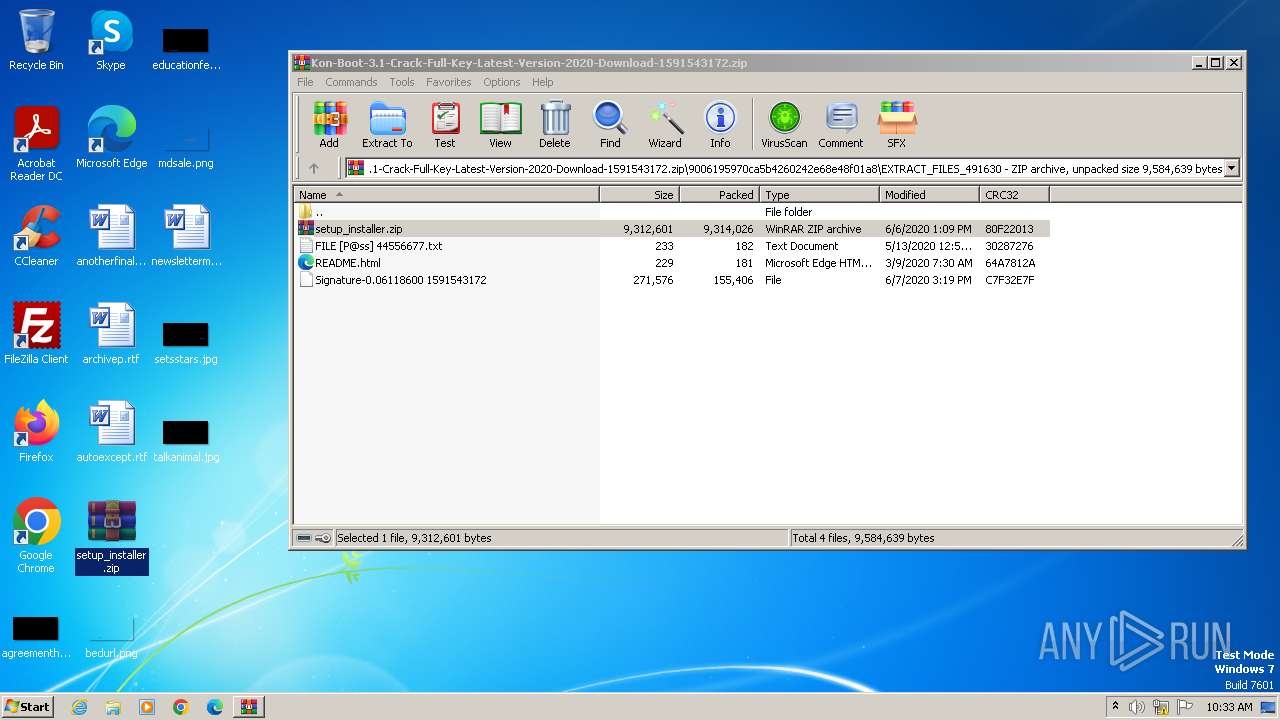Image resolution: width=1280 pixels, height=720 pixels.
Task: Select FILE [P@ss] 44556677.txt row
Action: (672, 246)
